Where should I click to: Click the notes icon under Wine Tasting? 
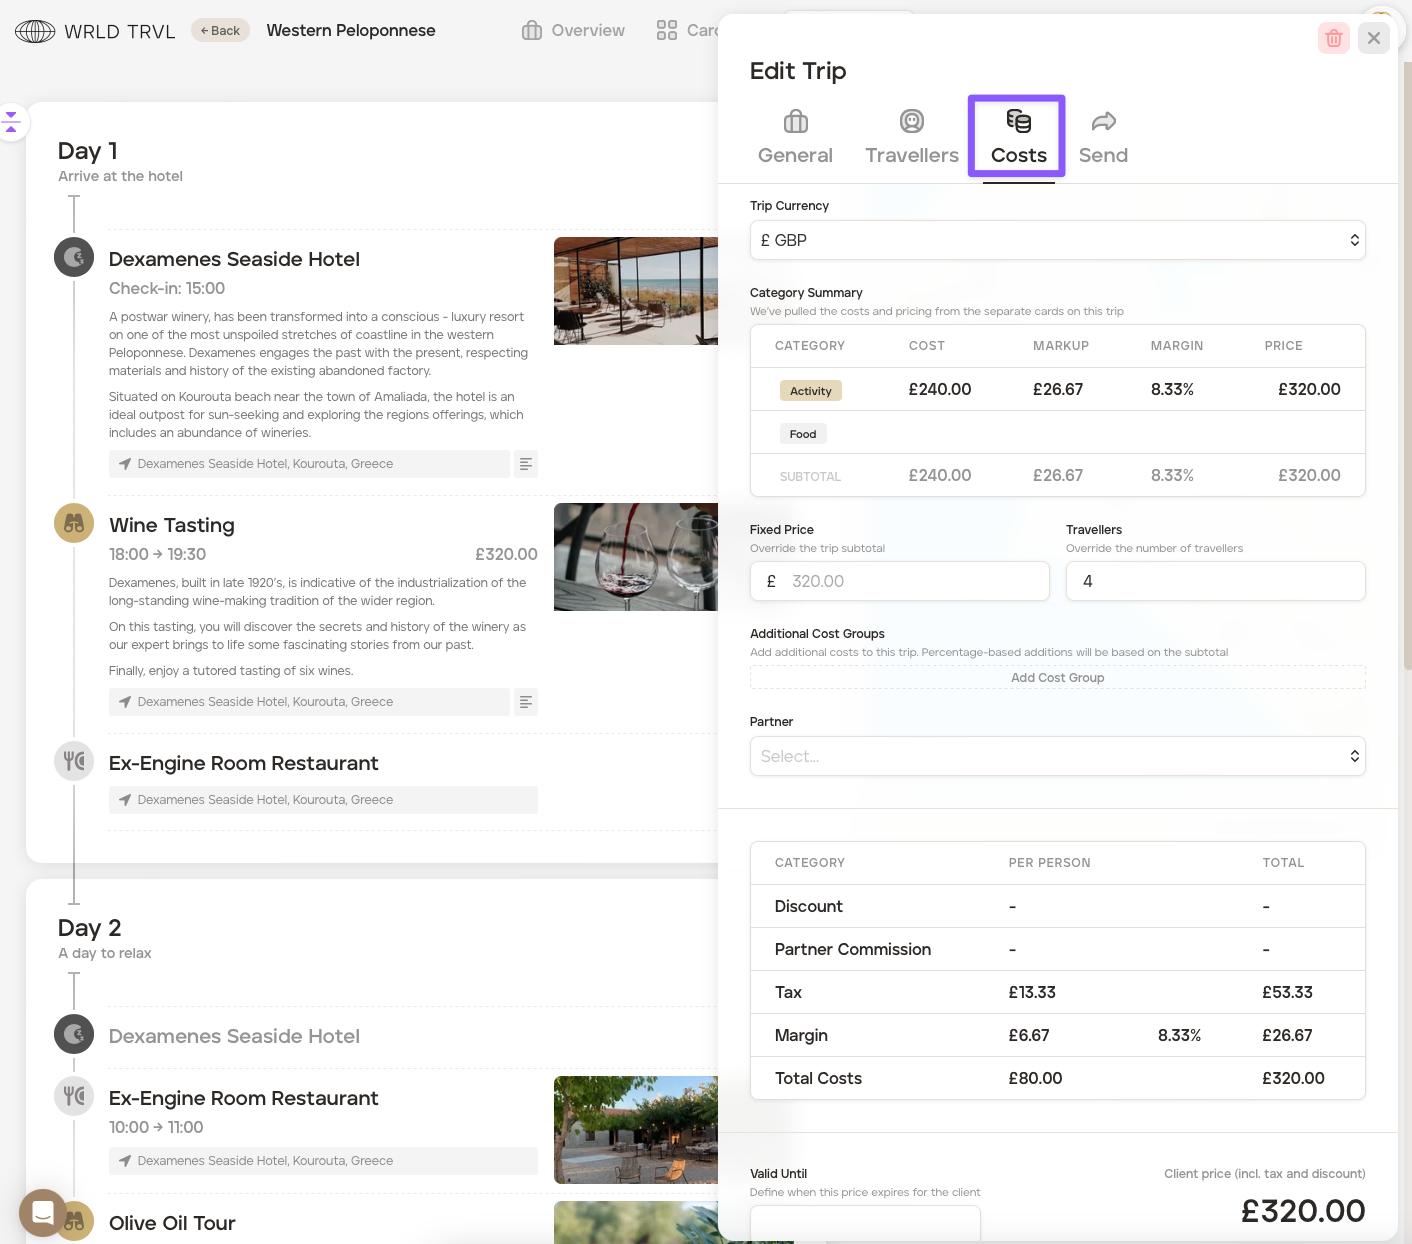pyautogui.click(x=525, y=702)
